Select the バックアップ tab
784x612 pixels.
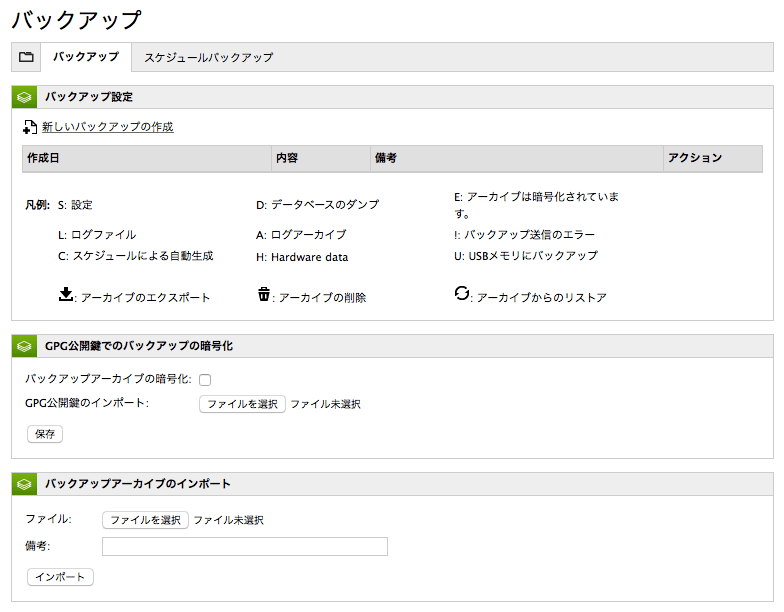[86, 57]
